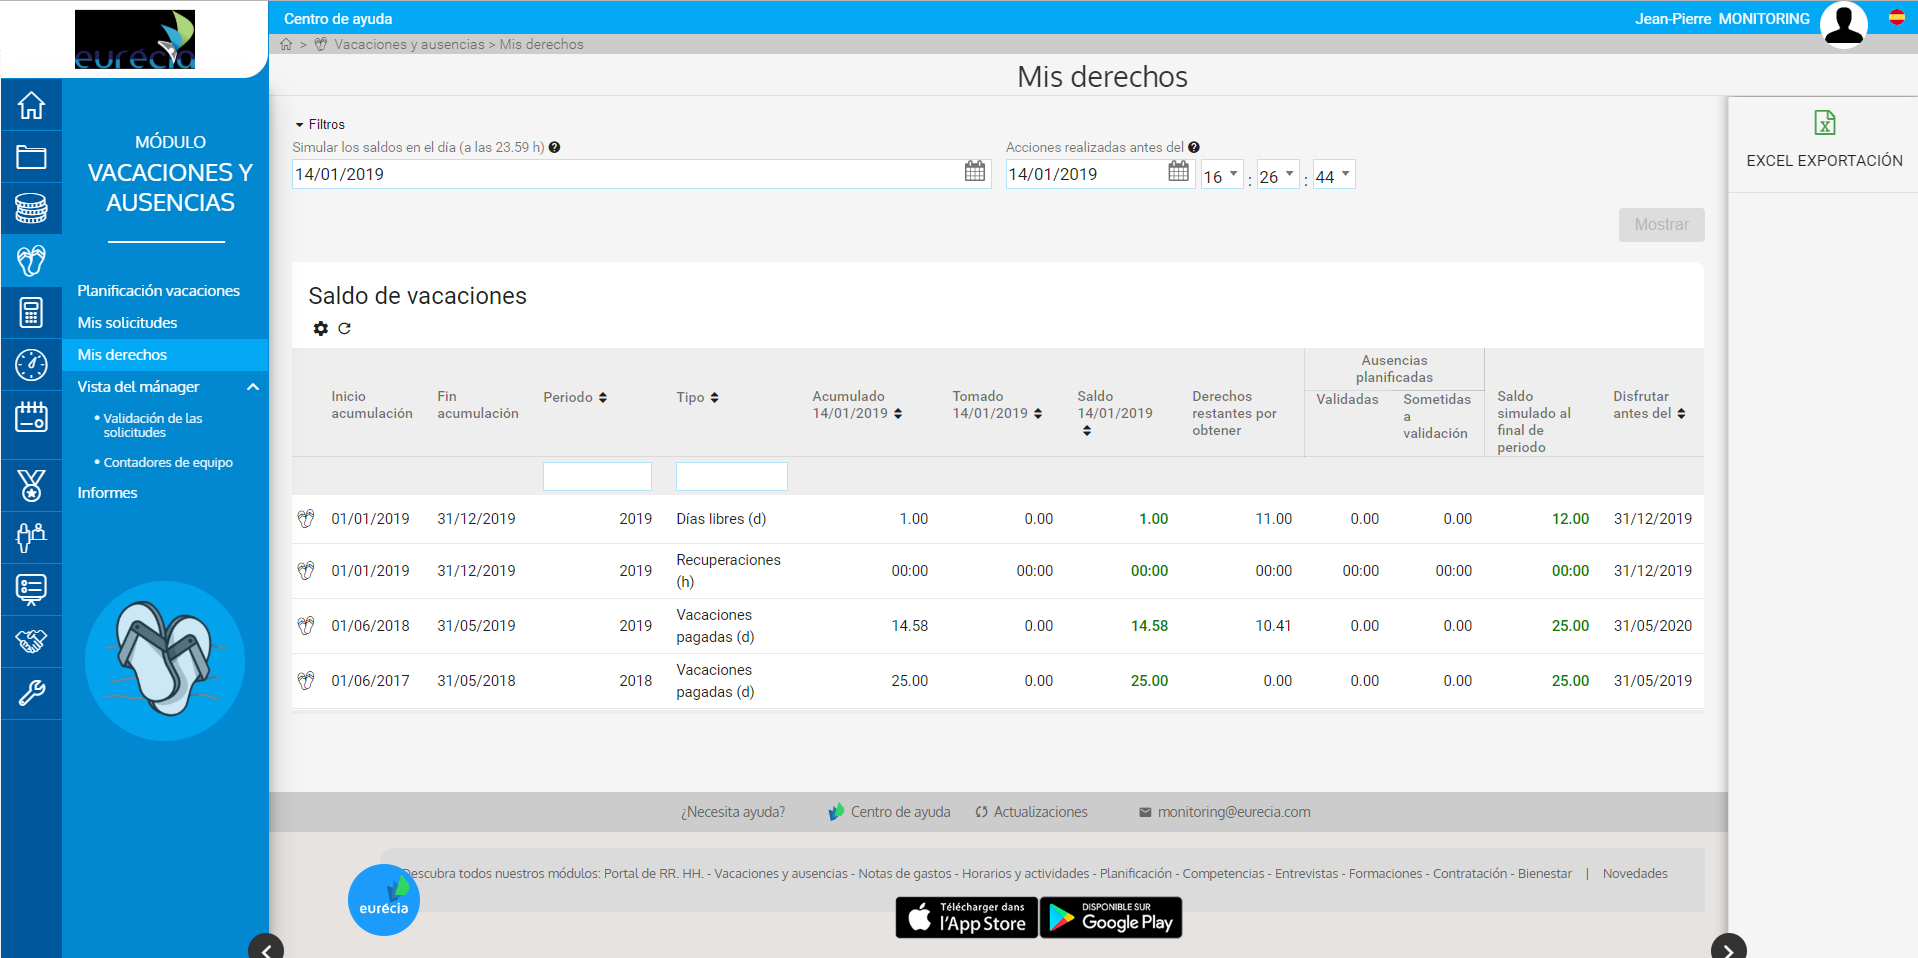Click the Mostrar button
Viewport: 1918px width, 958px height.
pos(1661,225)
